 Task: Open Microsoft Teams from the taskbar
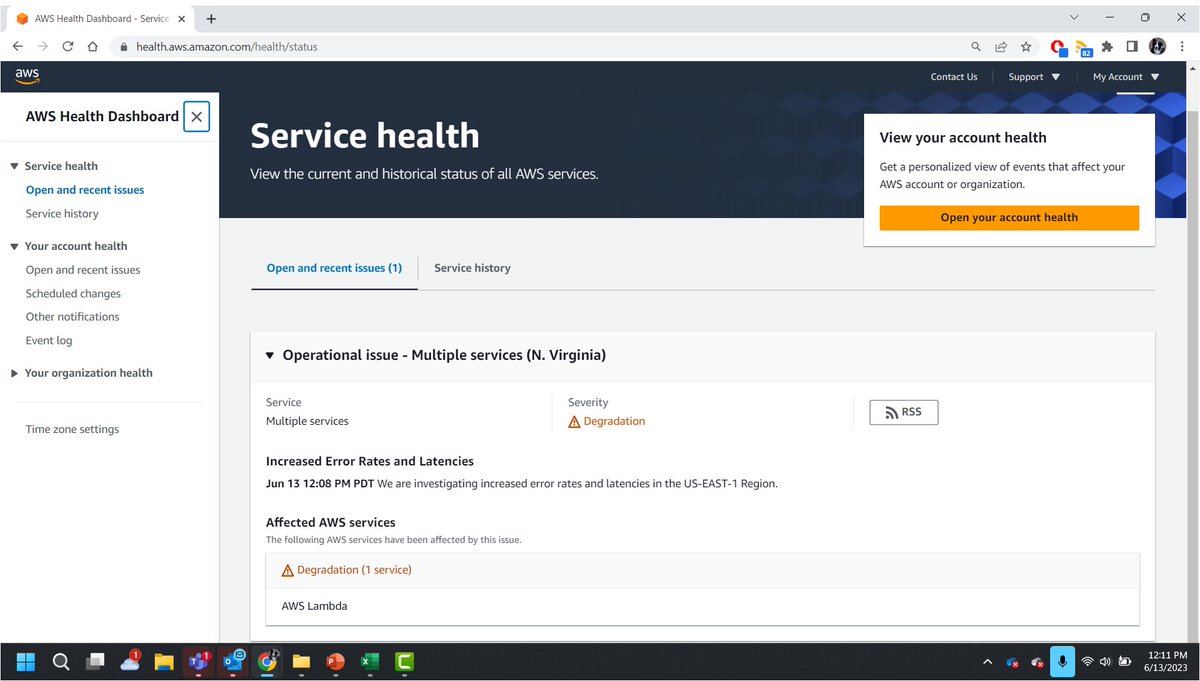pos(198,661)
